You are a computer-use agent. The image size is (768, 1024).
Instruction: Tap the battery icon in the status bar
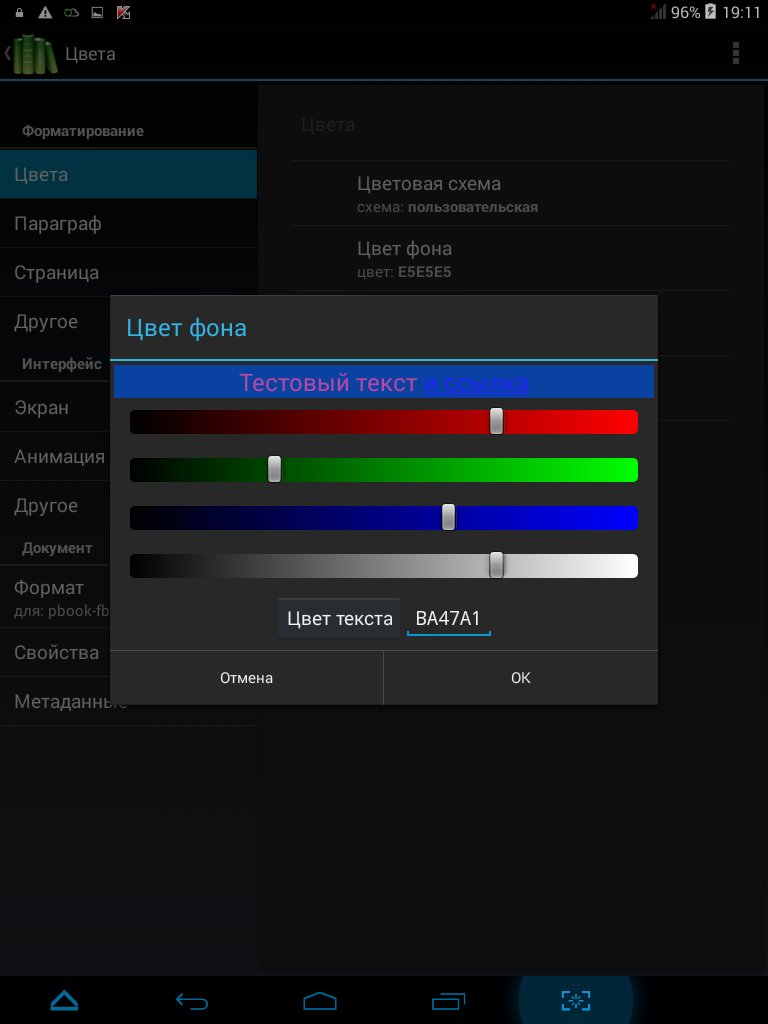click(x=710, y=12)
